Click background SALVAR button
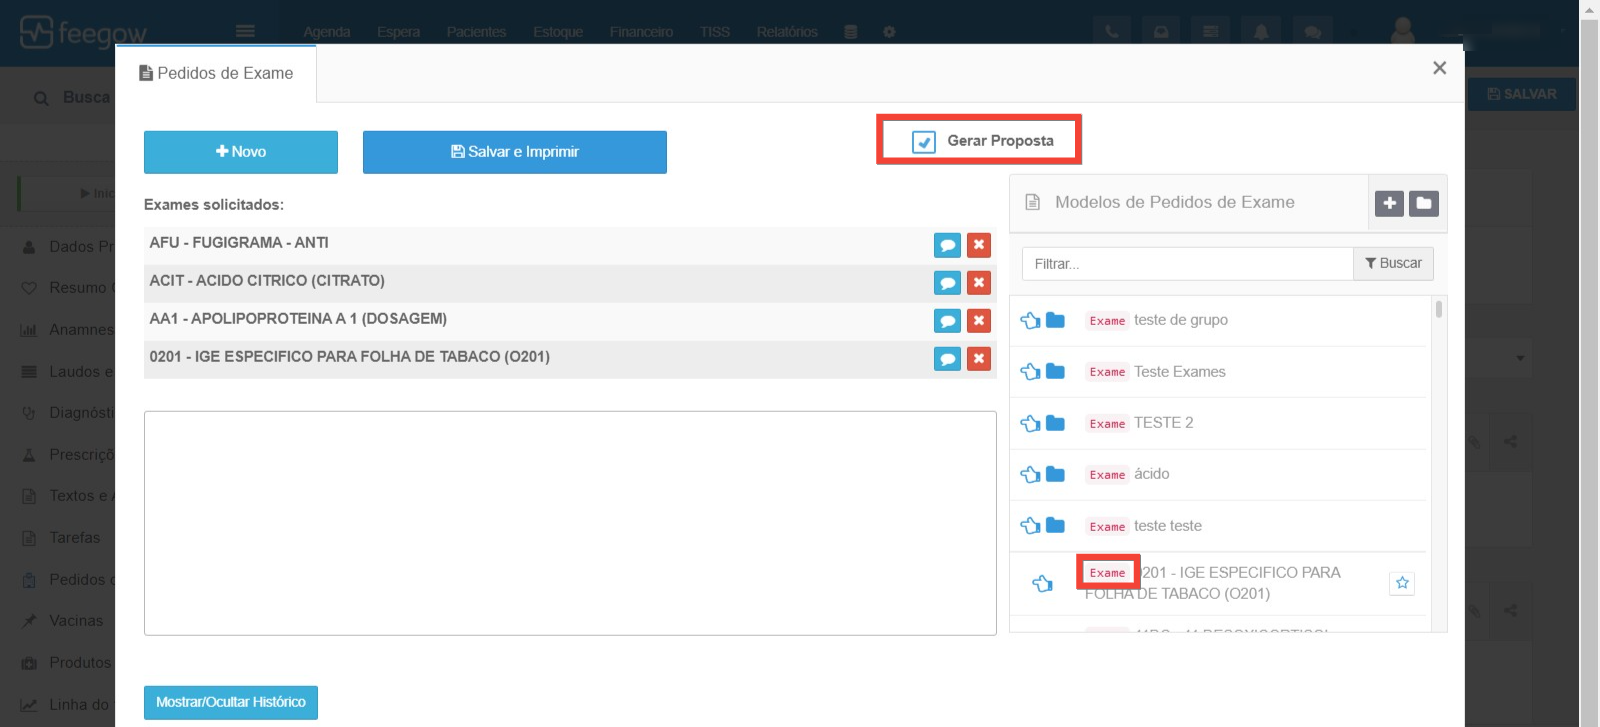 point(1522,94)
